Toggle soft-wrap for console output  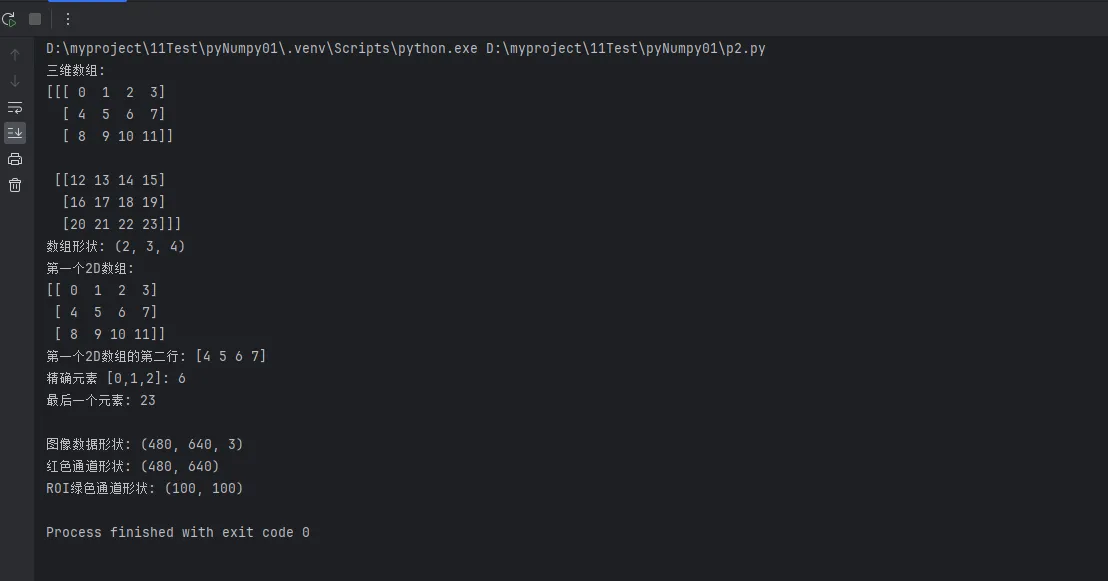pos(15,107)
